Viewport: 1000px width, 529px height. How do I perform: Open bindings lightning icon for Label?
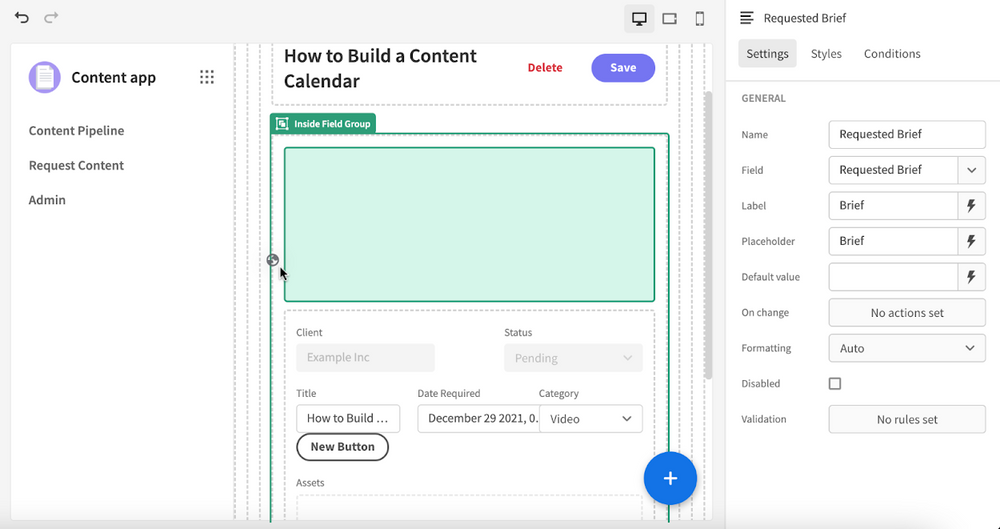click(x=971, y=205)
